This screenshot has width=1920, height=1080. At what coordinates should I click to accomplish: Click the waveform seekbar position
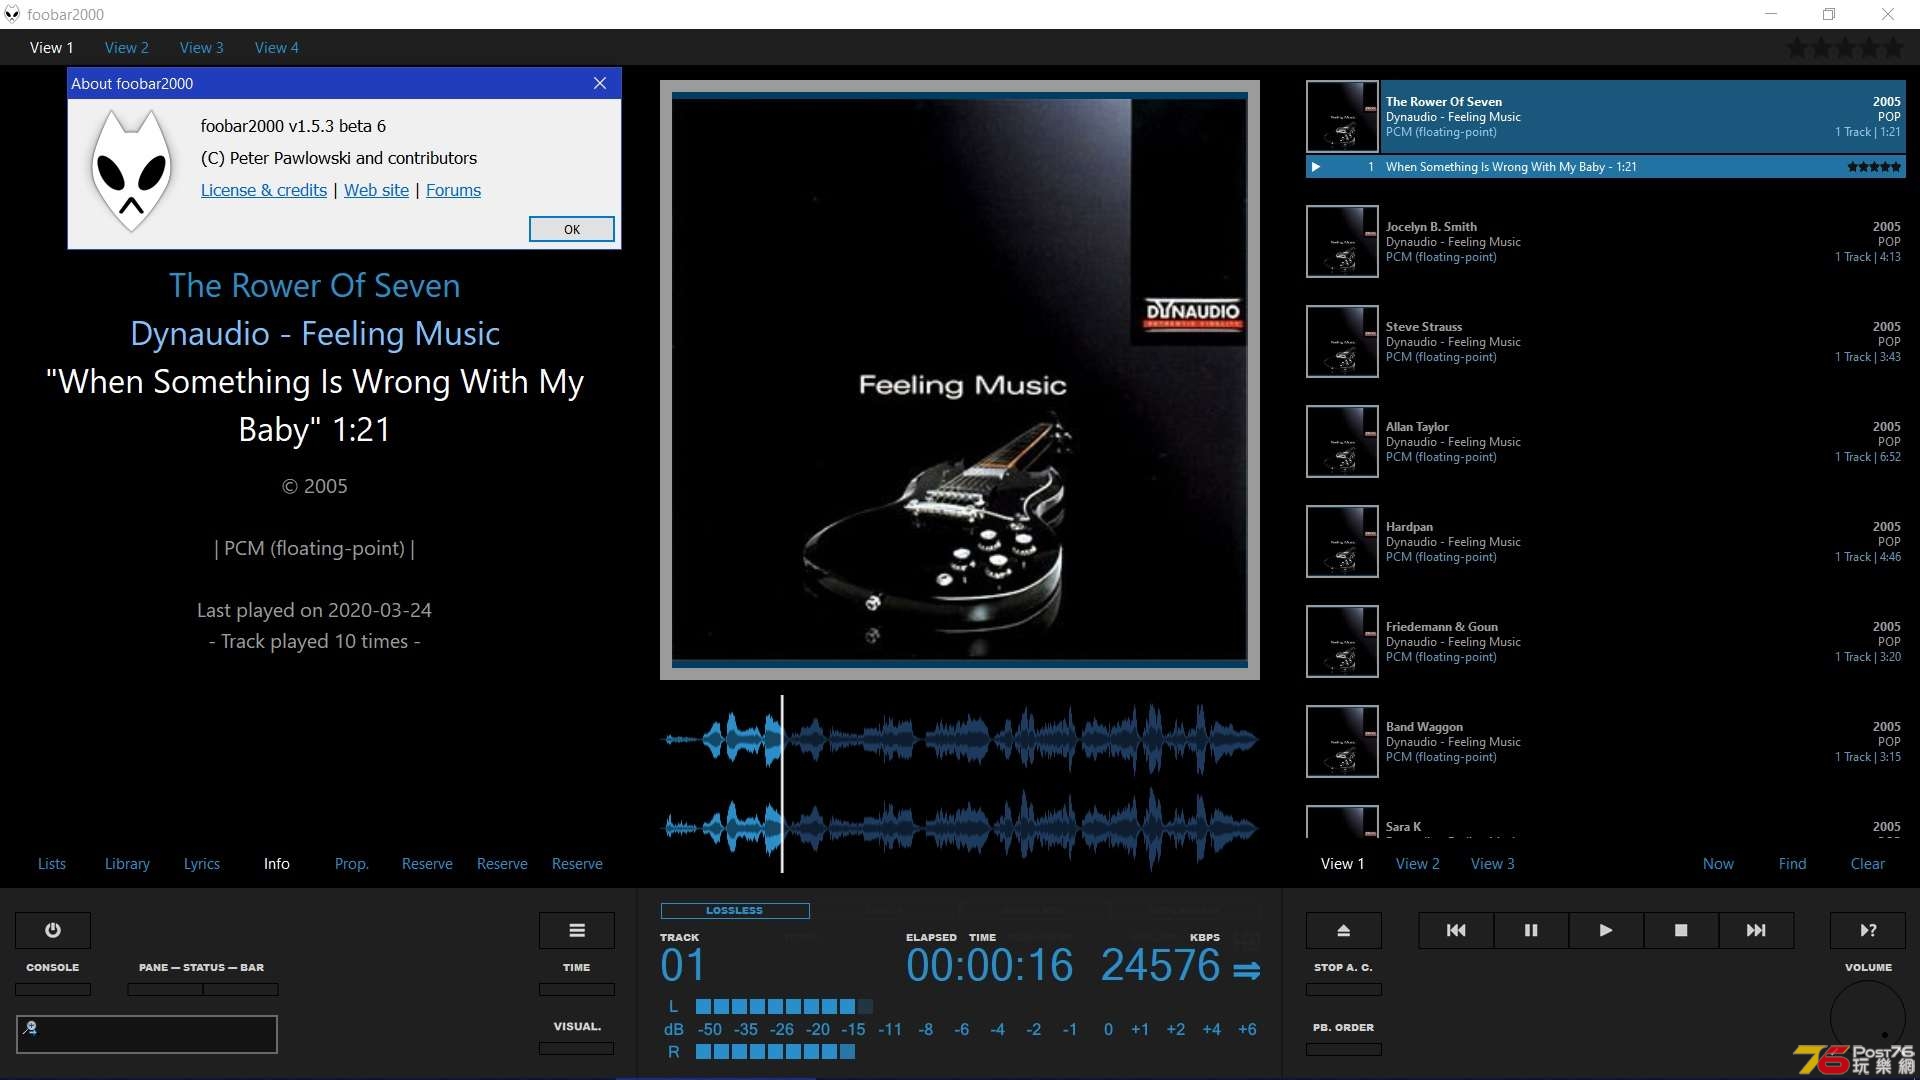click(x=781, y=778)
